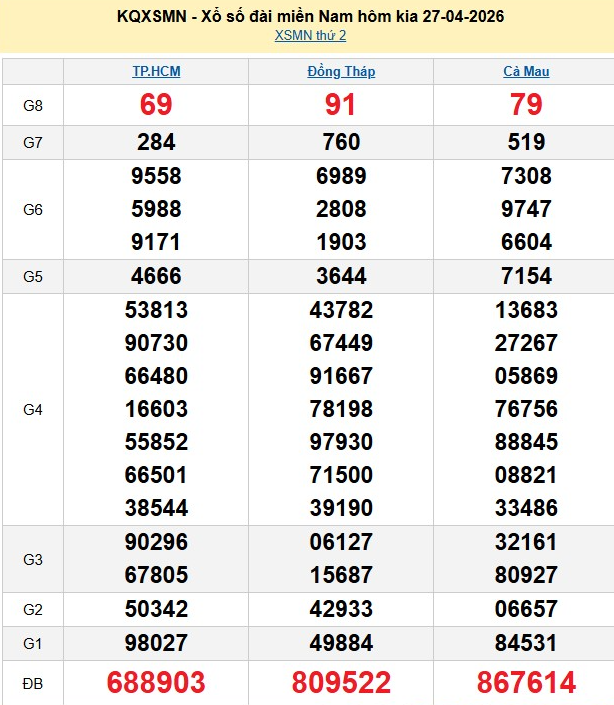This screenshot has width=614, height=705.
Task: Open the Đồng Tháp province link
Action: pos(341,72)
